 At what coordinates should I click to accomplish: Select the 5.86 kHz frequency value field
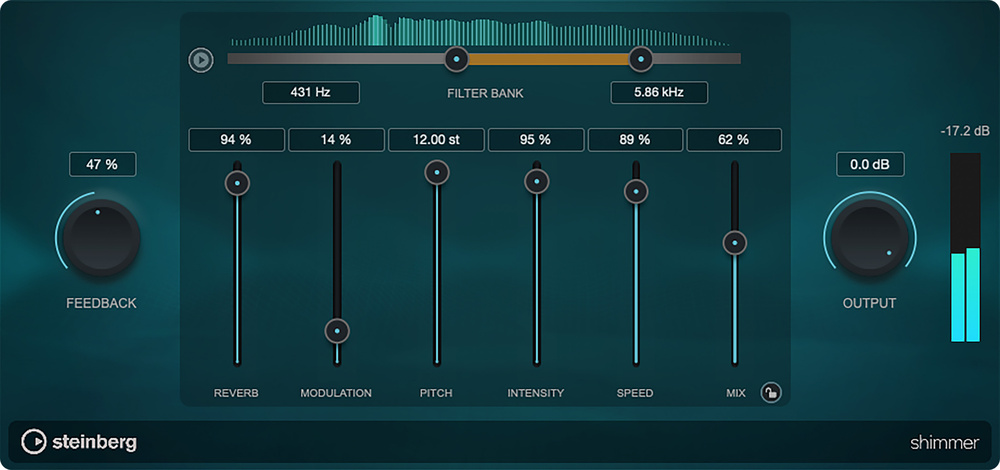pos(659,93)
